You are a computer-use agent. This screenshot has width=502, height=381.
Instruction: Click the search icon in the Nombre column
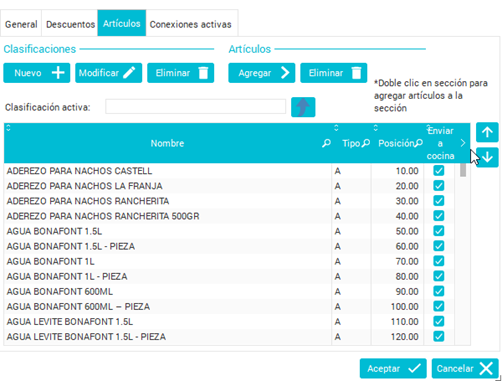tap(326, 143)
